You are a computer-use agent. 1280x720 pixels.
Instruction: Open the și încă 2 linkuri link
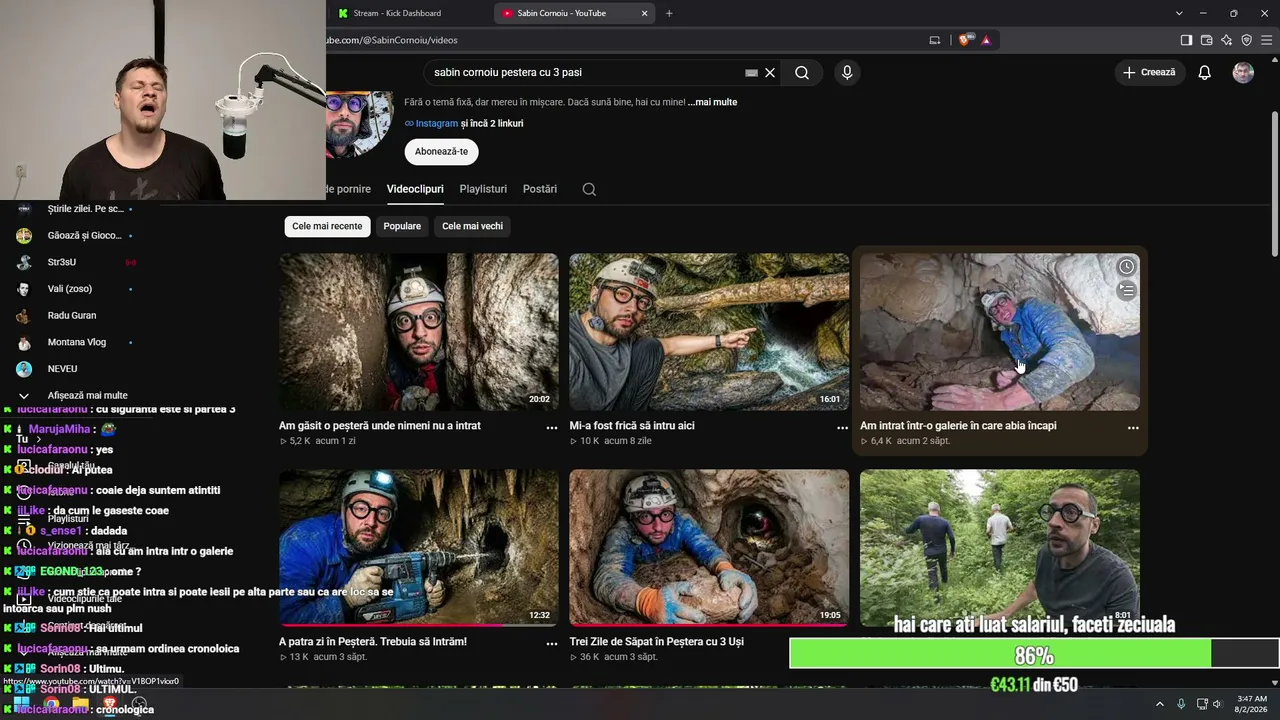(x=492, y=123)
